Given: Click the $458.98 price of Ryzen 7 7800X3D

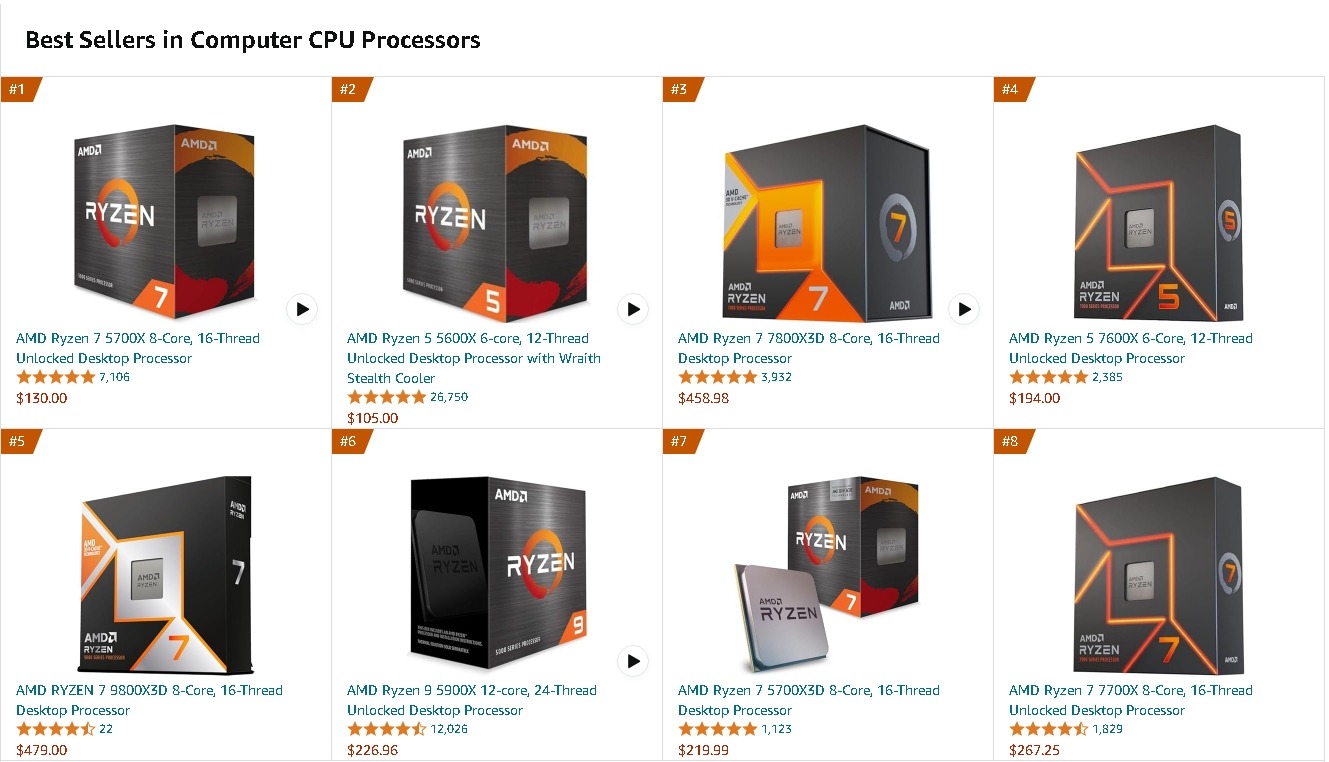Looking at the screenshot, I should point(703,398).
